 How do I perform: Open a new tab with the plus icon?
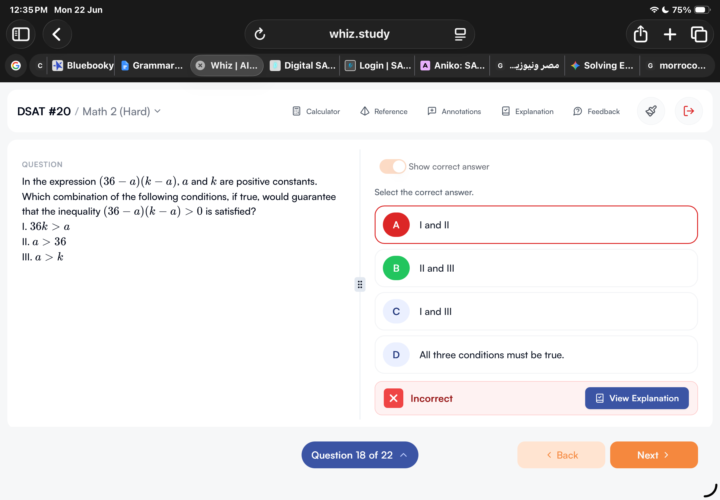click(x=670, y=34)
